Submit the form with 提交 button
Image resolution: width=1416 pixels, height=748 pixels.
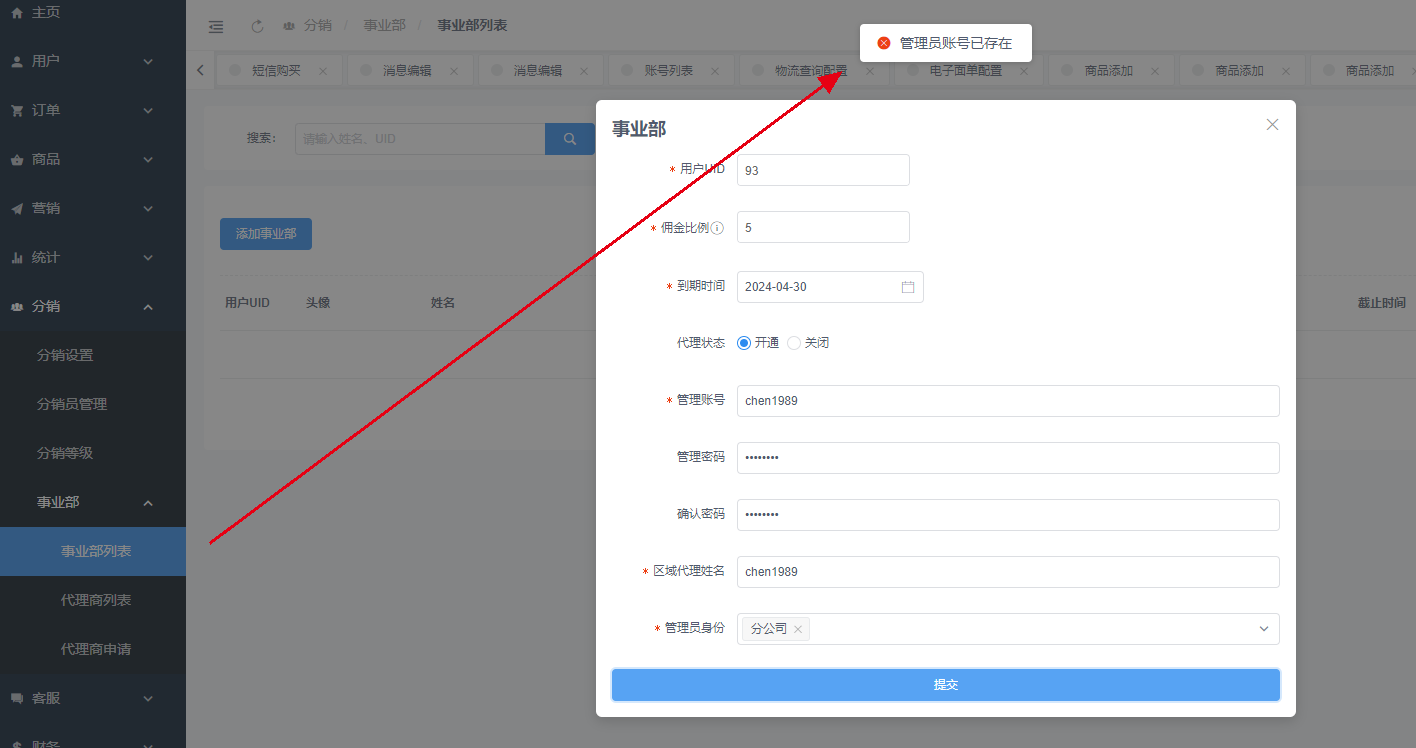[945, 685]
